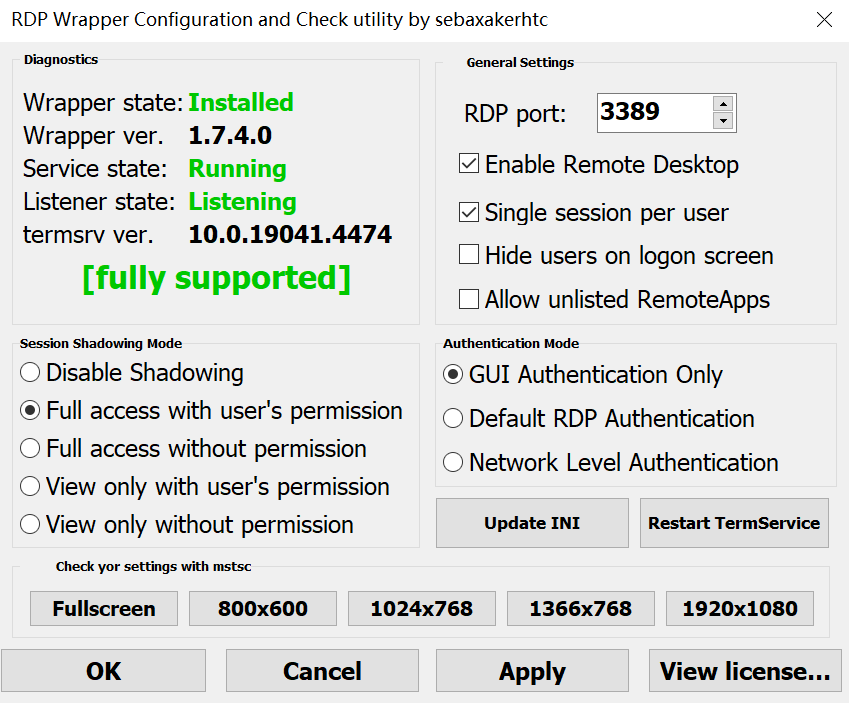Apply the current configuration
The height and width of the screenshot is (703, 849).
click(x=532, y=671)
